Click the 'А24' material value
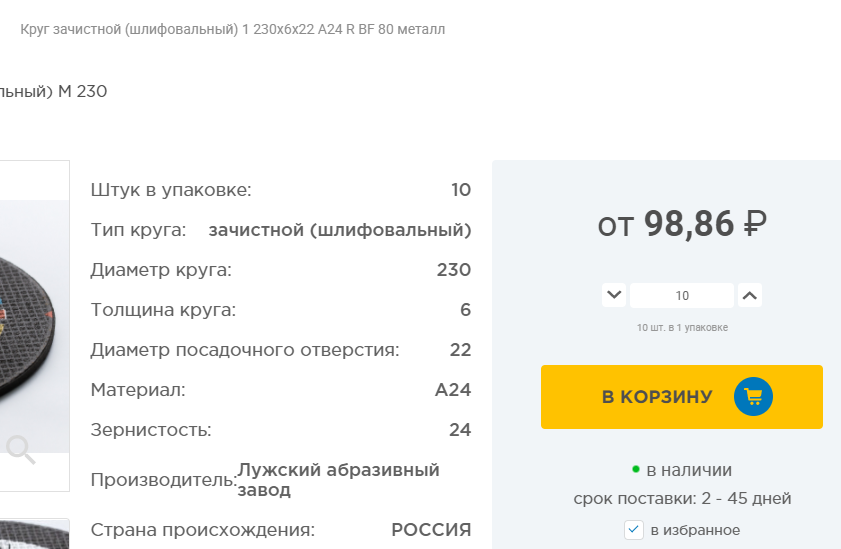841x549 pixels. pos(453,390)
